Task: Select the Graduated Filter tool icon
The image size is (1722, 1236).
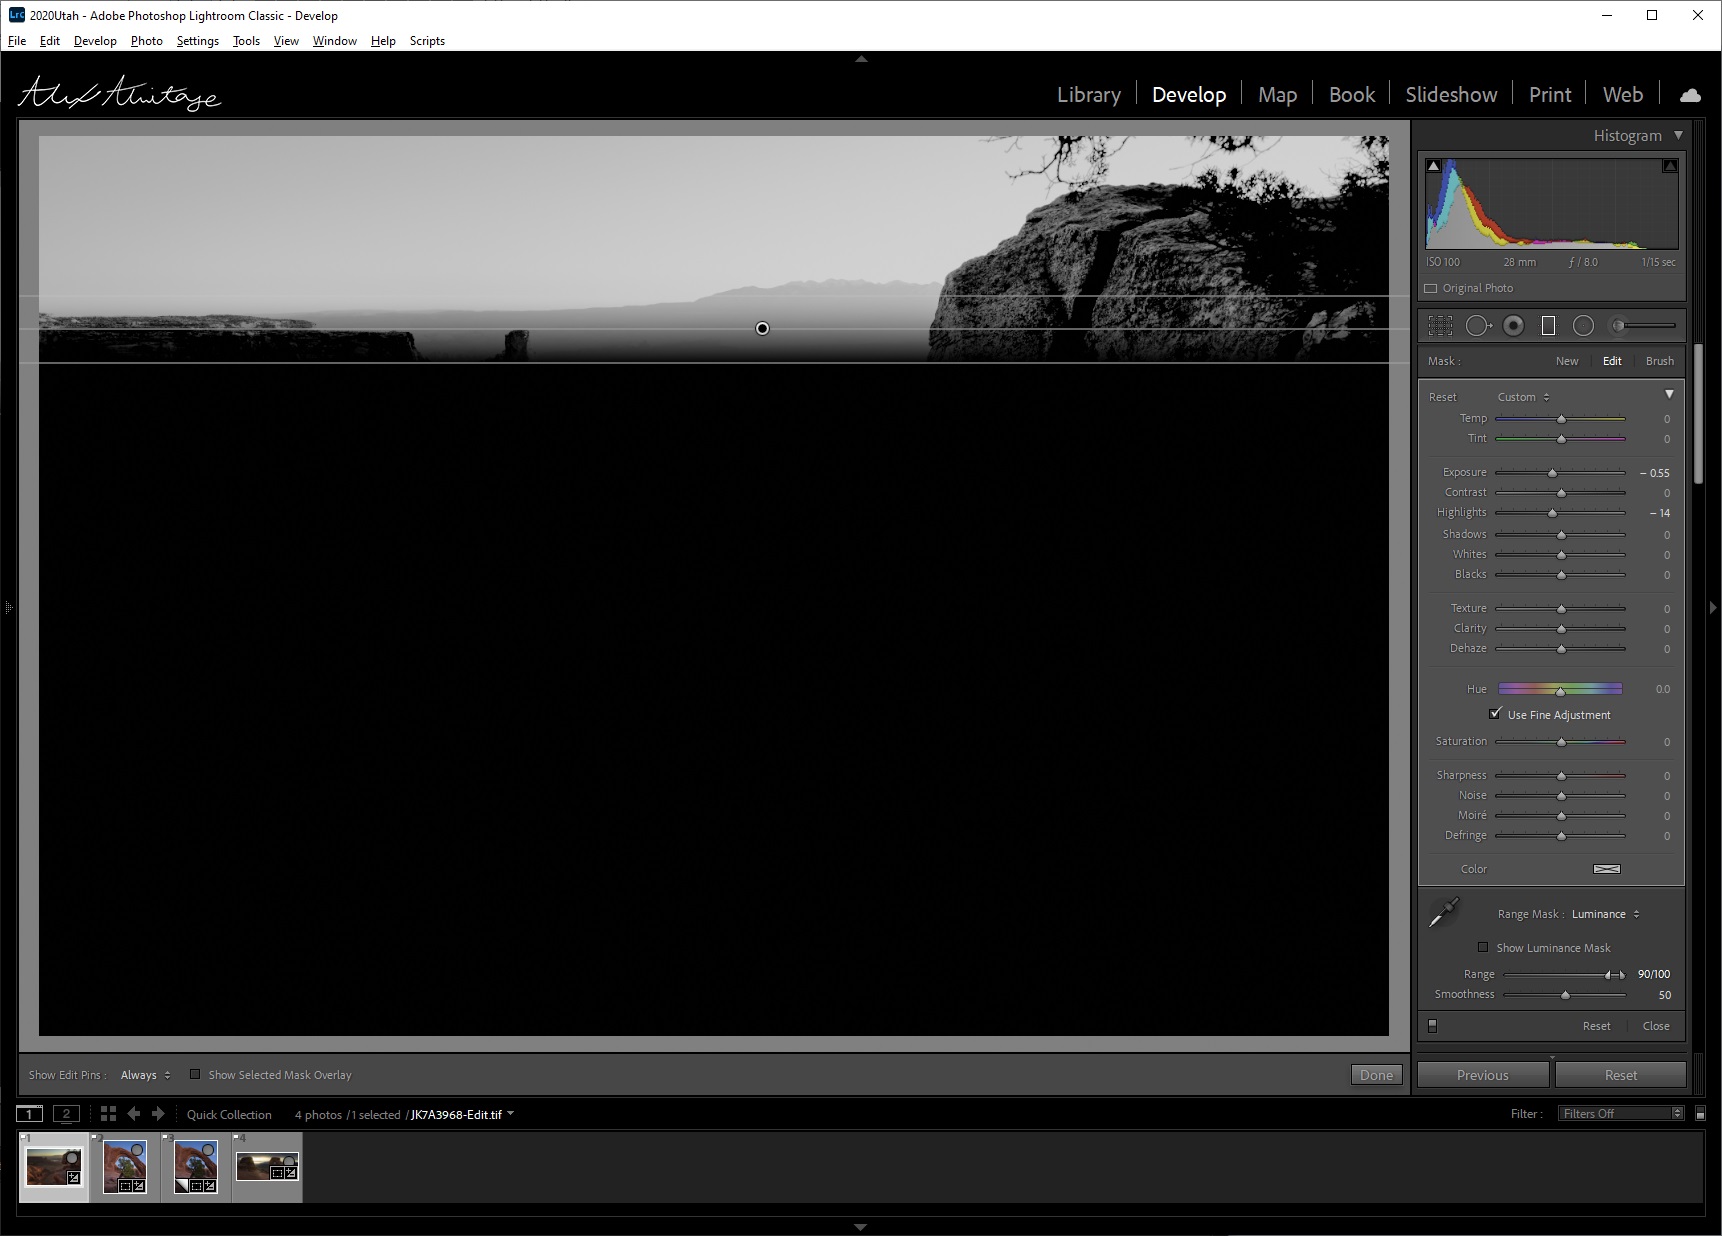Action: [x=1548, y=325]
